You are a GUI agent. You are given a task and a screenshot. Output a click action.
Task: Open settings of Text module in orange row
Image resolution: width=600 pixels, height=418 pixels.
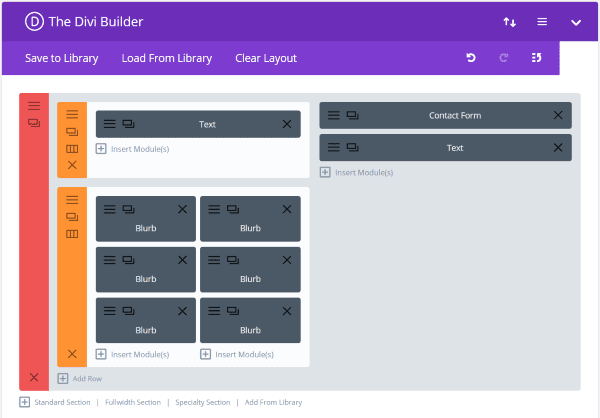109,124
